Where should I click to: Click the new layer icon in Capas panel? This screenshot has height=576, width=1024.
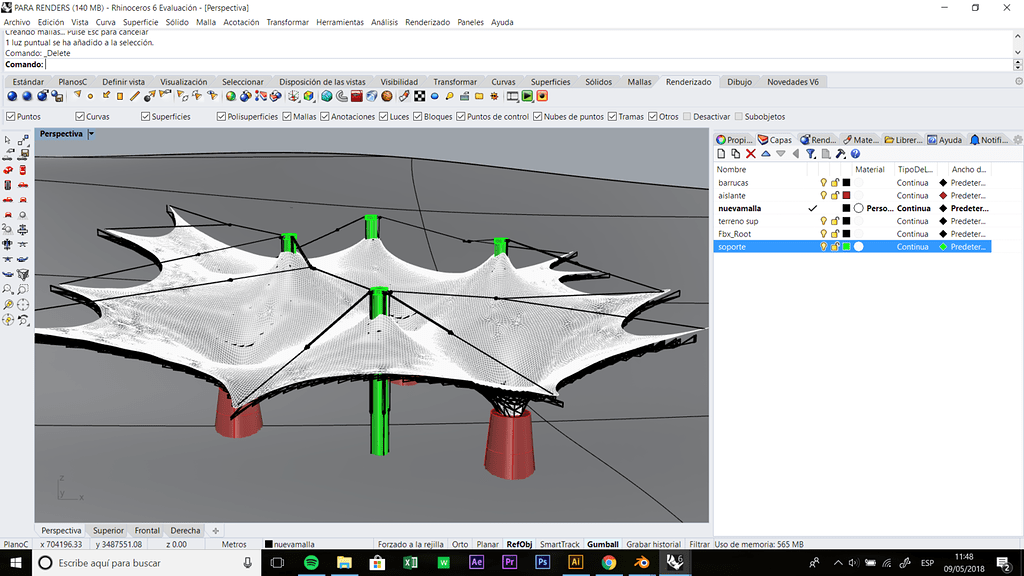(x=721, y=152)
